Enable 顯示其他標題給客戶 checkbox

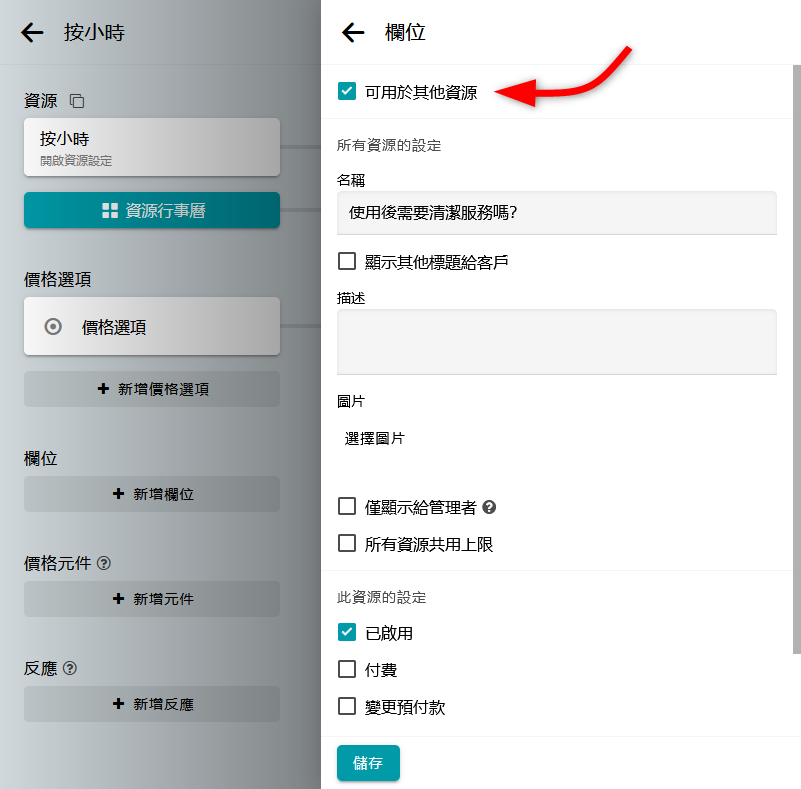coord(347,261)
